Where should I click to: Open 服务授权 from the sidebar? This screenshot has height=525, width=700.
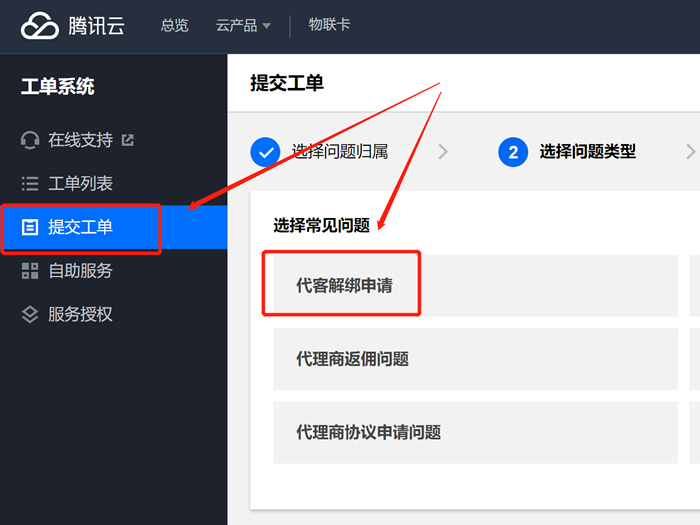click(x=80, y=314)
